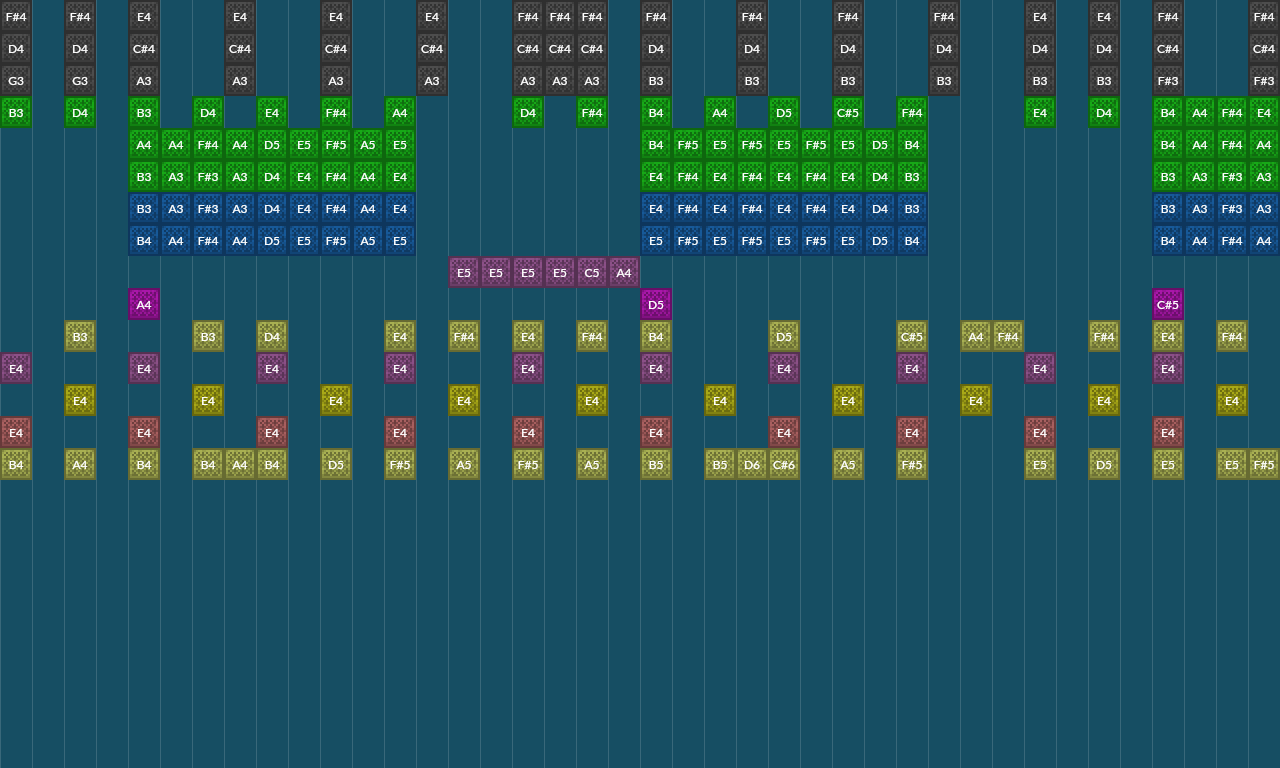Click the rightmost olive F#5 note

coord(1264,464)
